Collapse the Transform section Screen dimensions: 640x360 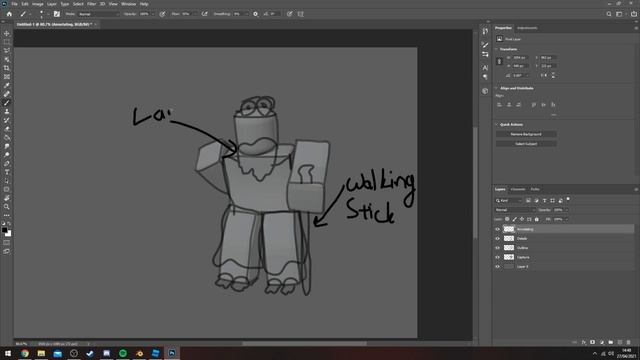coord(497,49)
